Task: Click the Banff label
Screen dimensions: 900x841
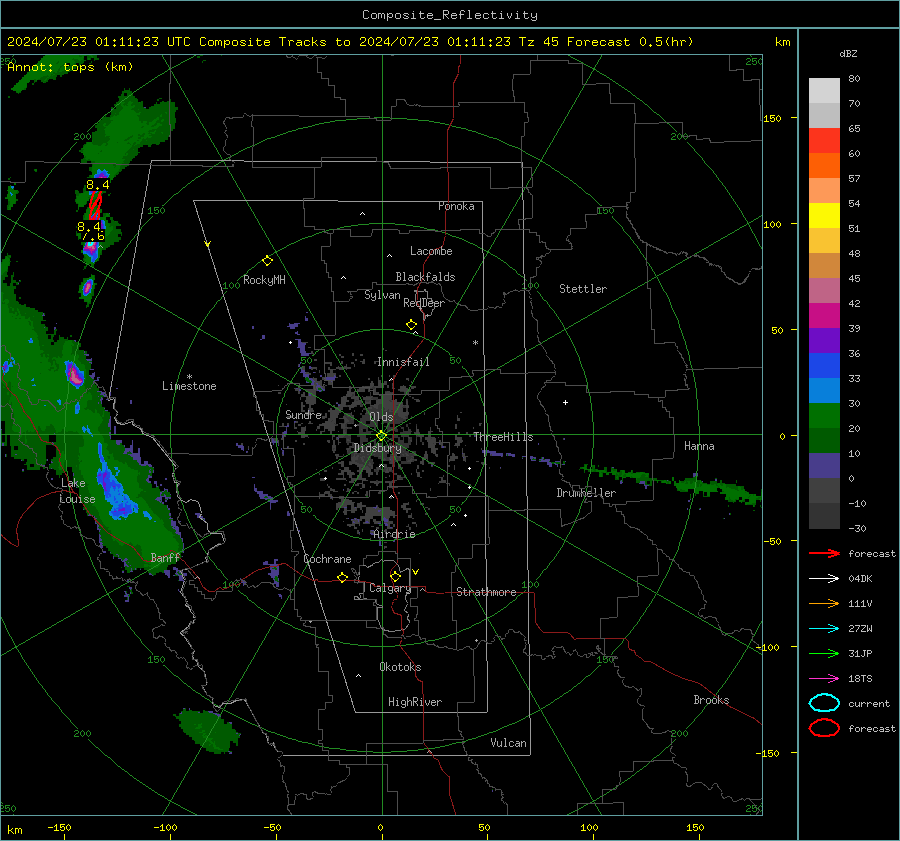Action: tap(165, 558)
